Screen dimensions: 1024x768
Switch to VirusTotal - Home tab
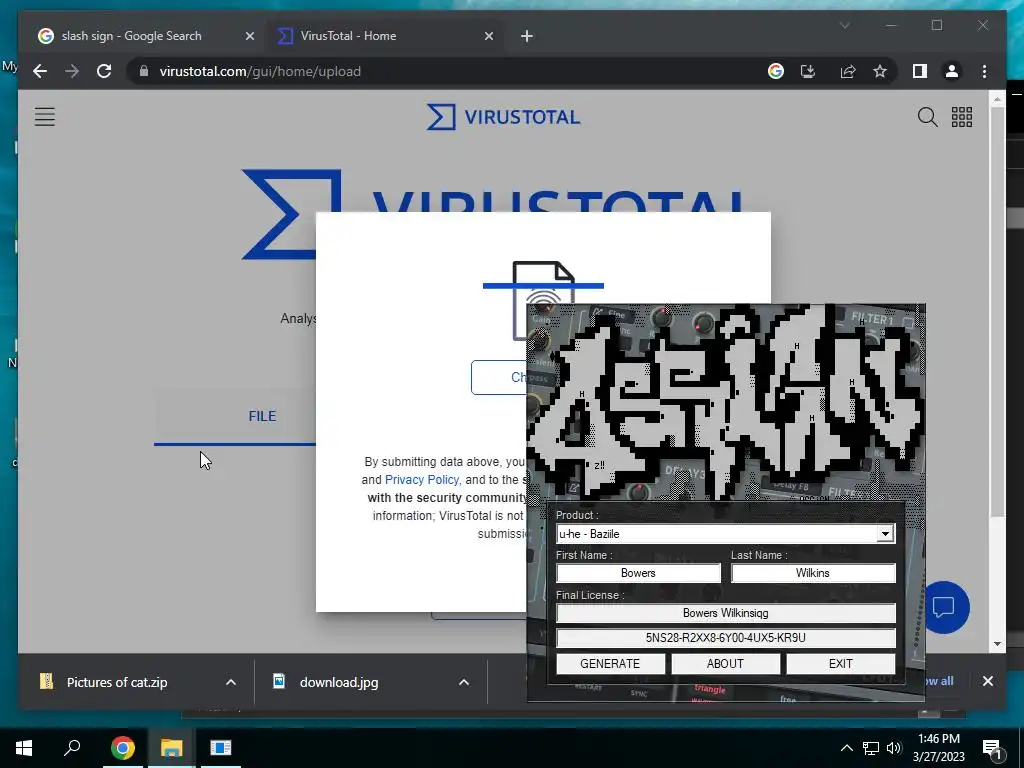tap(347, 36)
